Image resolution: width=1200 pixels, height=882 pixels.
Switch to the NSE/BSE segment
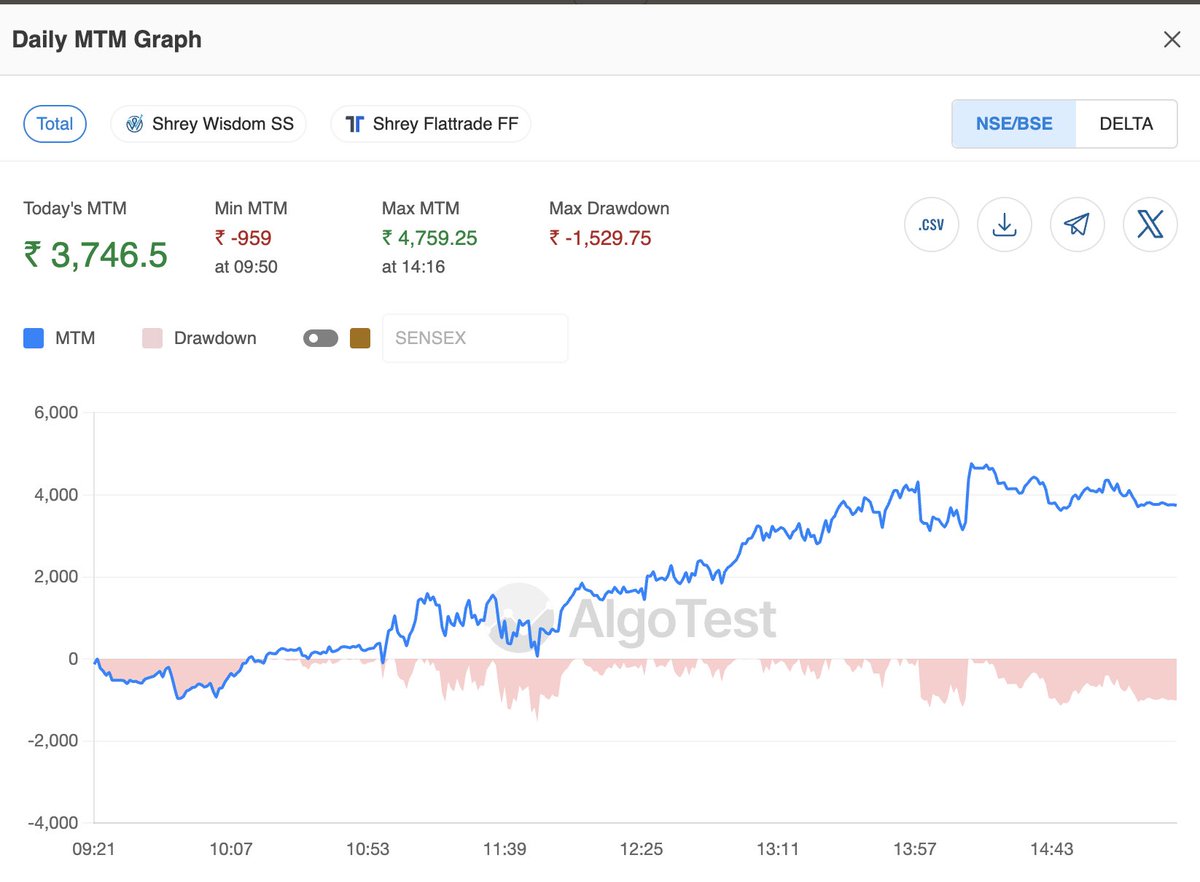(x=1014, y=124)
